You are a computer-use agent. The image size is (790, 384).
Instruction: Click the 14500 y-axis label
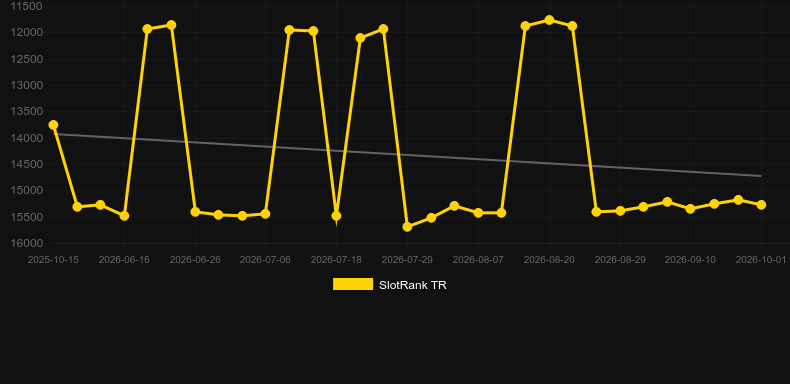tap(26, 164)
